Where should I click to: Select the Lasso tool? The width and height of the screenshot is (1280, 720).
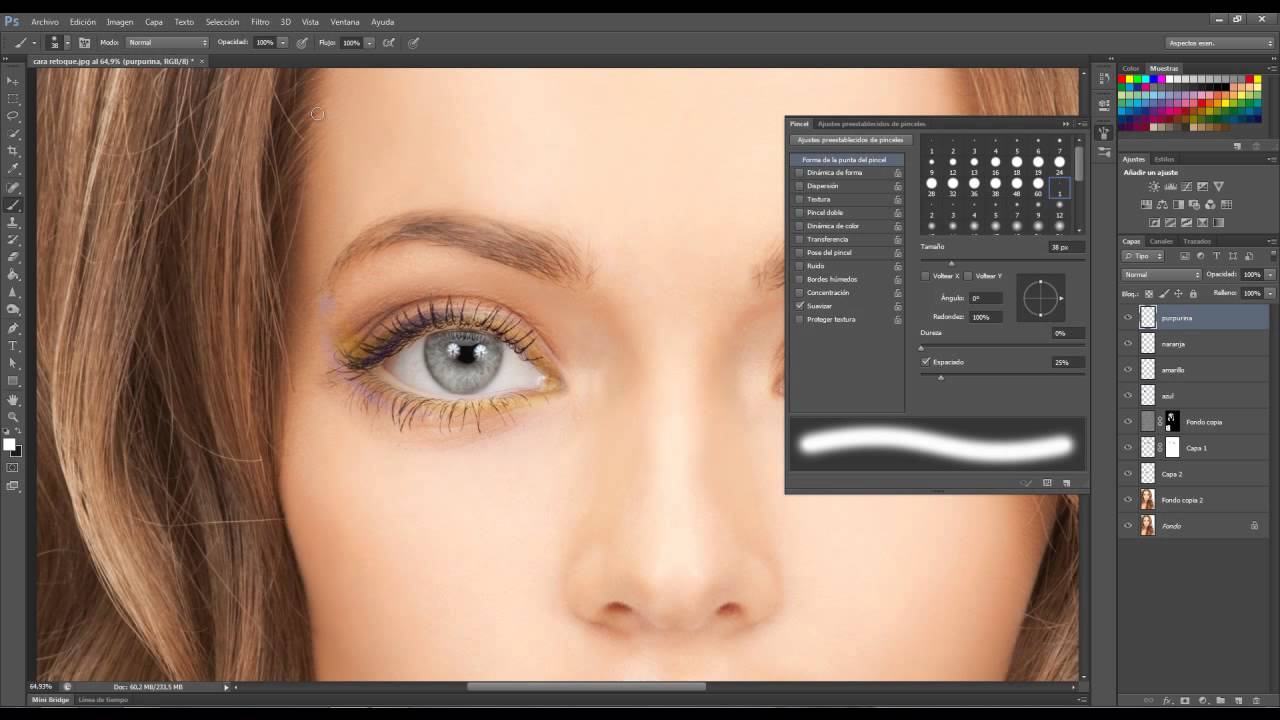[x=13, y=116]
